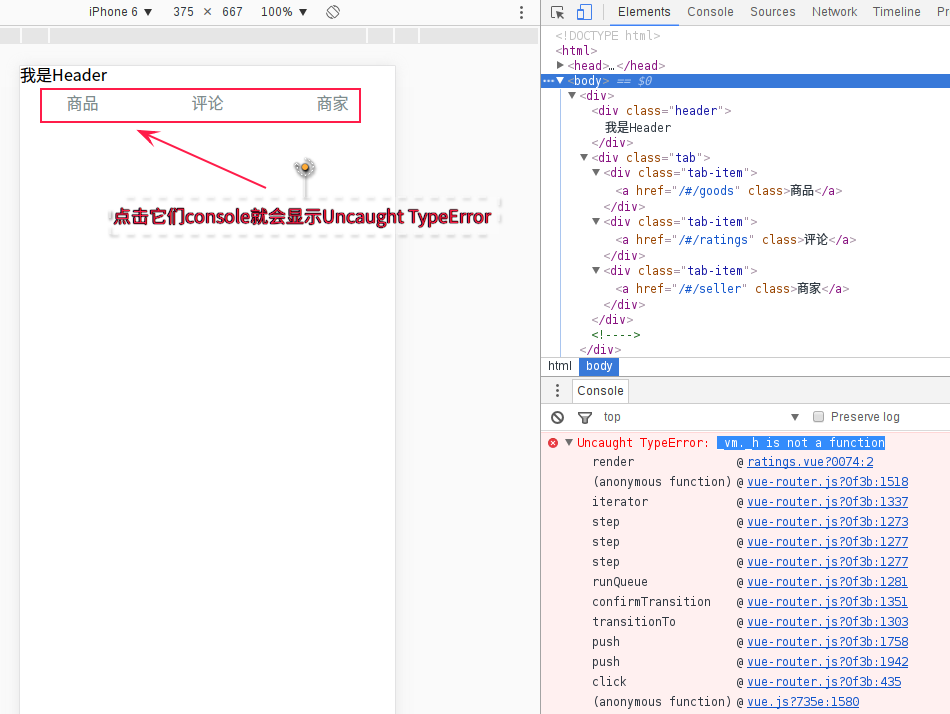Click the 商品 tab in the page
Image resolution: width=950 pixels, height=714 pixels.
tap(82, 104)
